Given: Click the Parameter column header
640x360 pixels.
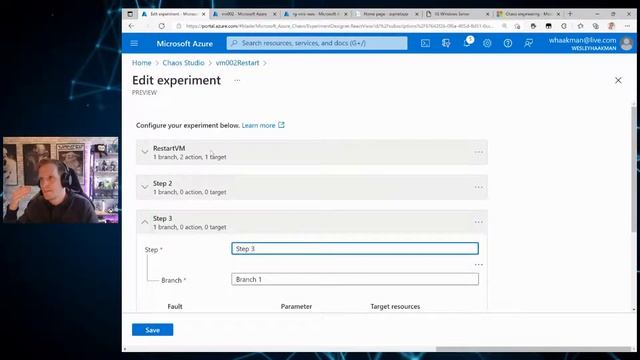Looking at the screenshot, I should pos(296,306).
